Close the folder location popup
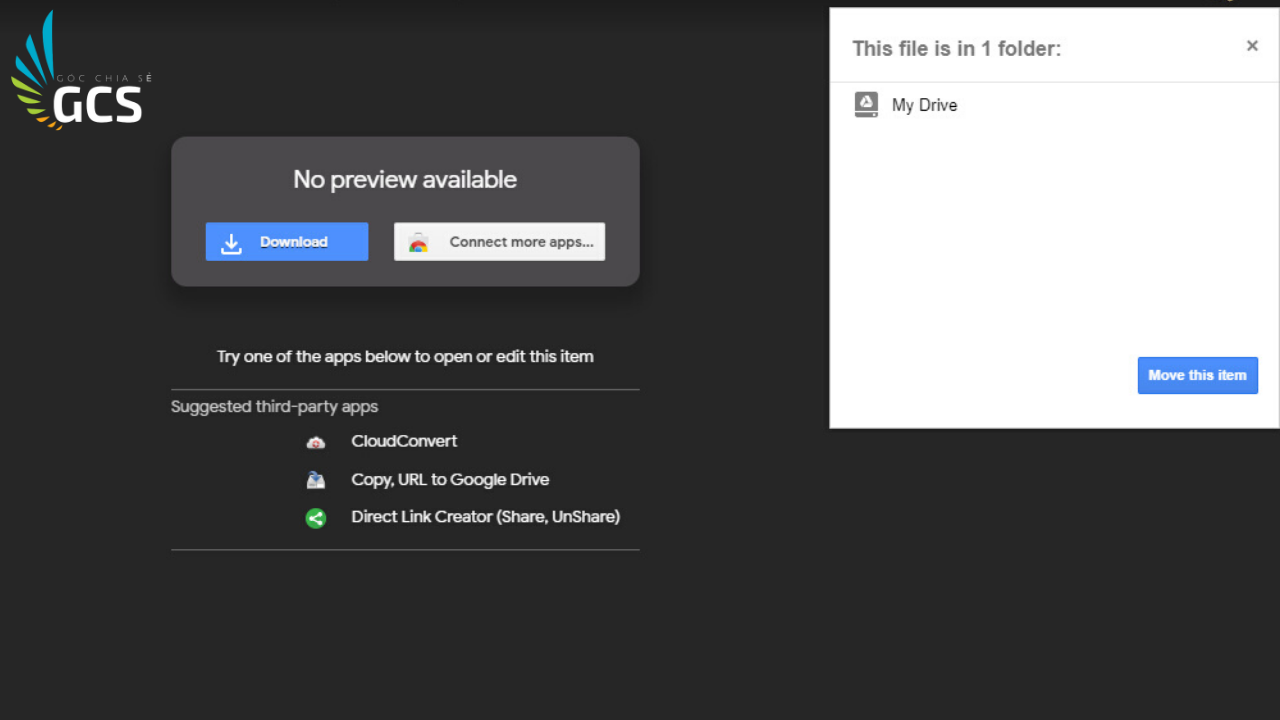Screen dimensions: 1280x720 pyautogui.click(x=1252, y=46)
